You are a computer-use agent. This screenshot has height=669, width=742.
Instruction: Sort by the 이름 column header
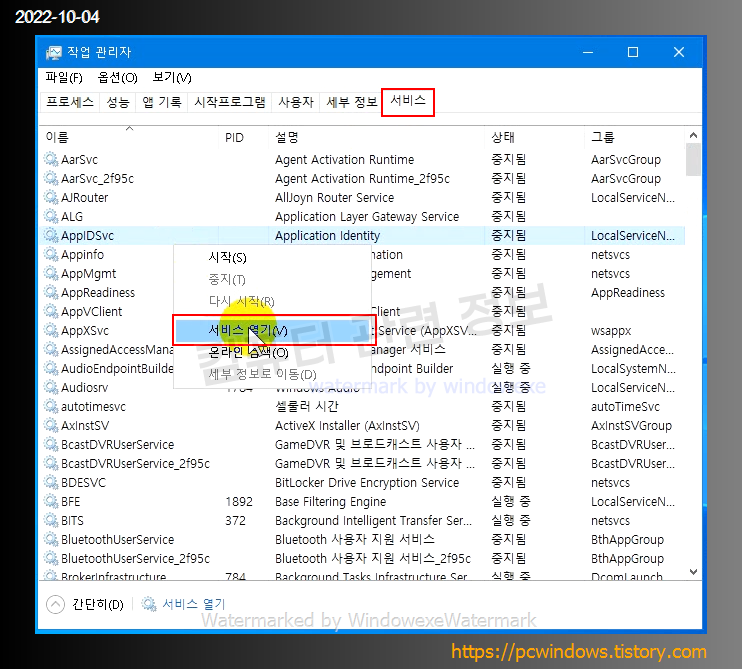(129, 137)
